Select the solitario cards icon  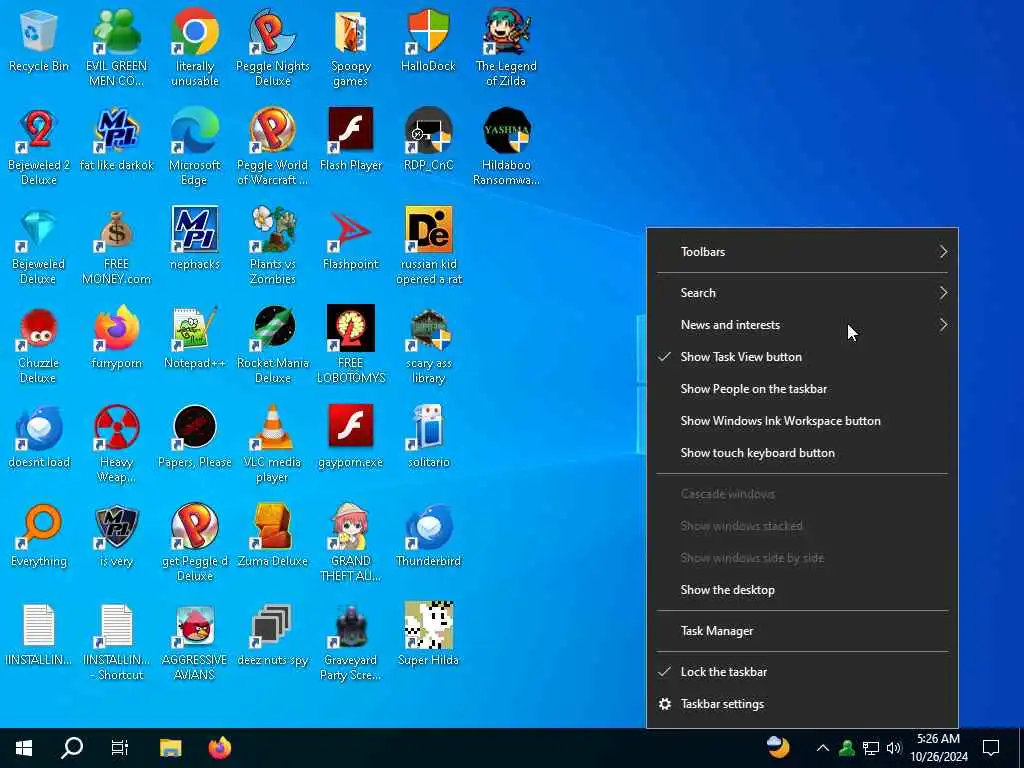(x=428, y=428)
